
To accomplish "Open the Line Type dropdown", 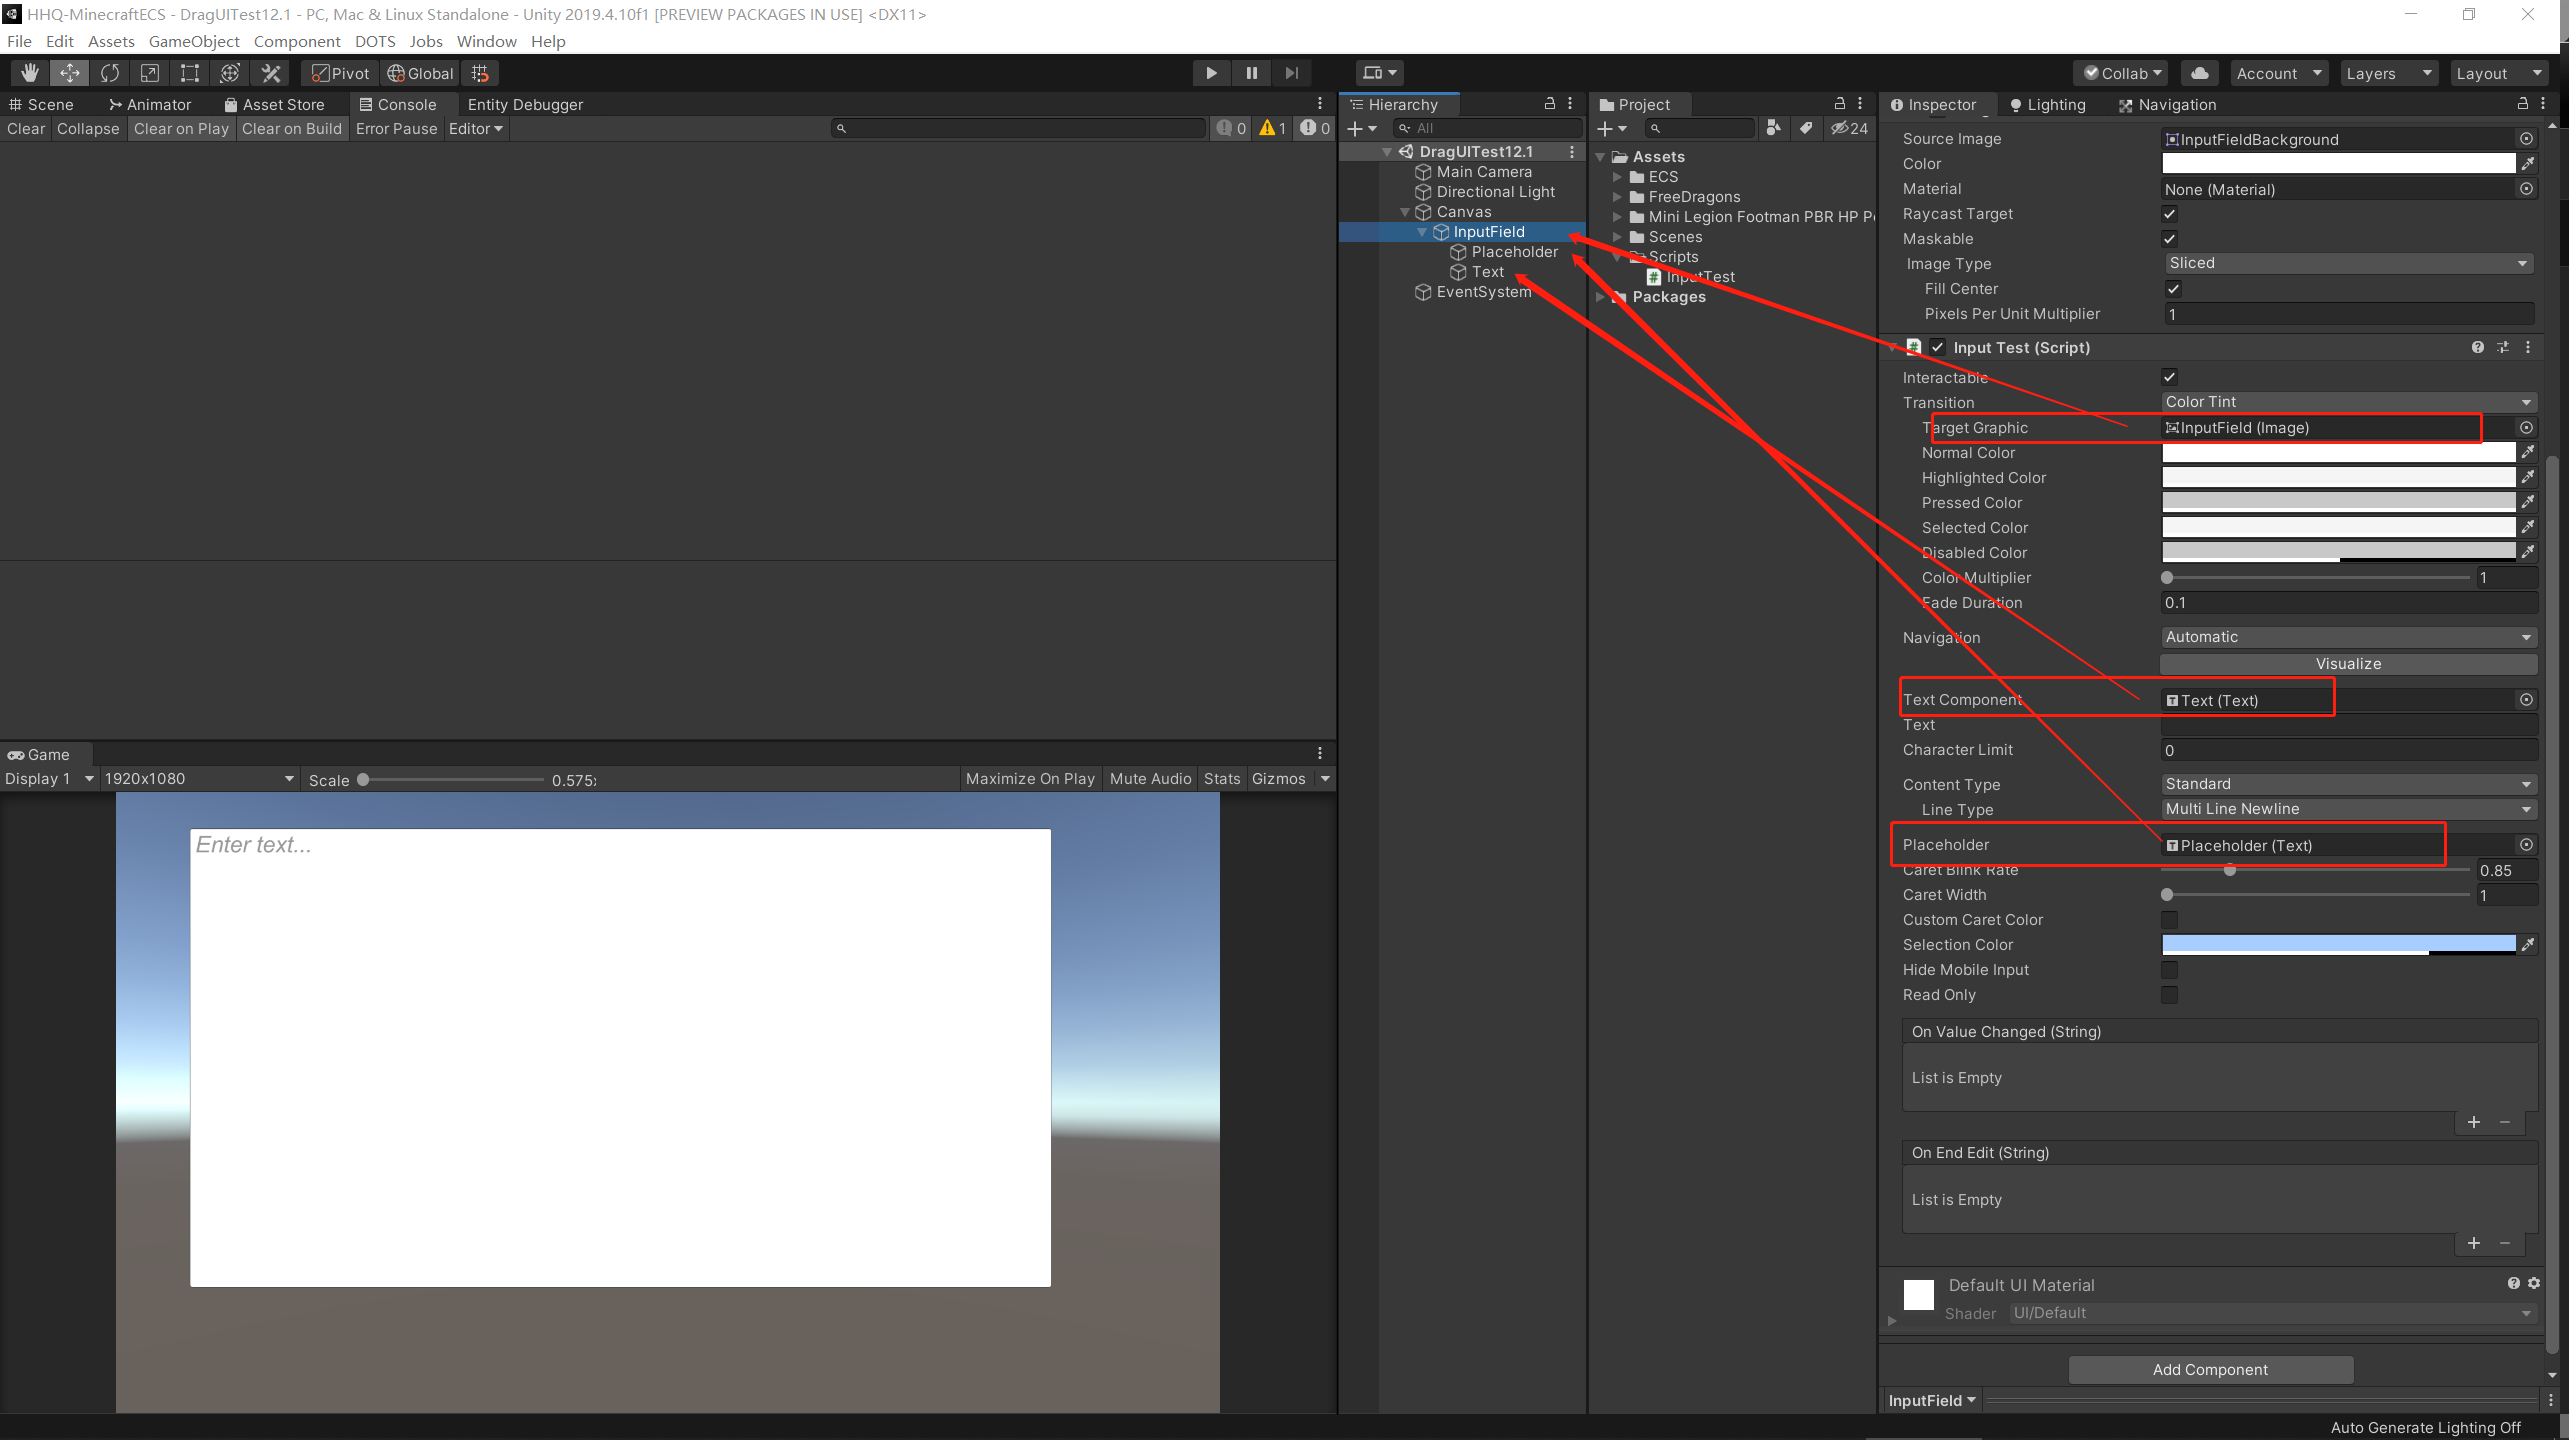I will (x=2347, y=809).
